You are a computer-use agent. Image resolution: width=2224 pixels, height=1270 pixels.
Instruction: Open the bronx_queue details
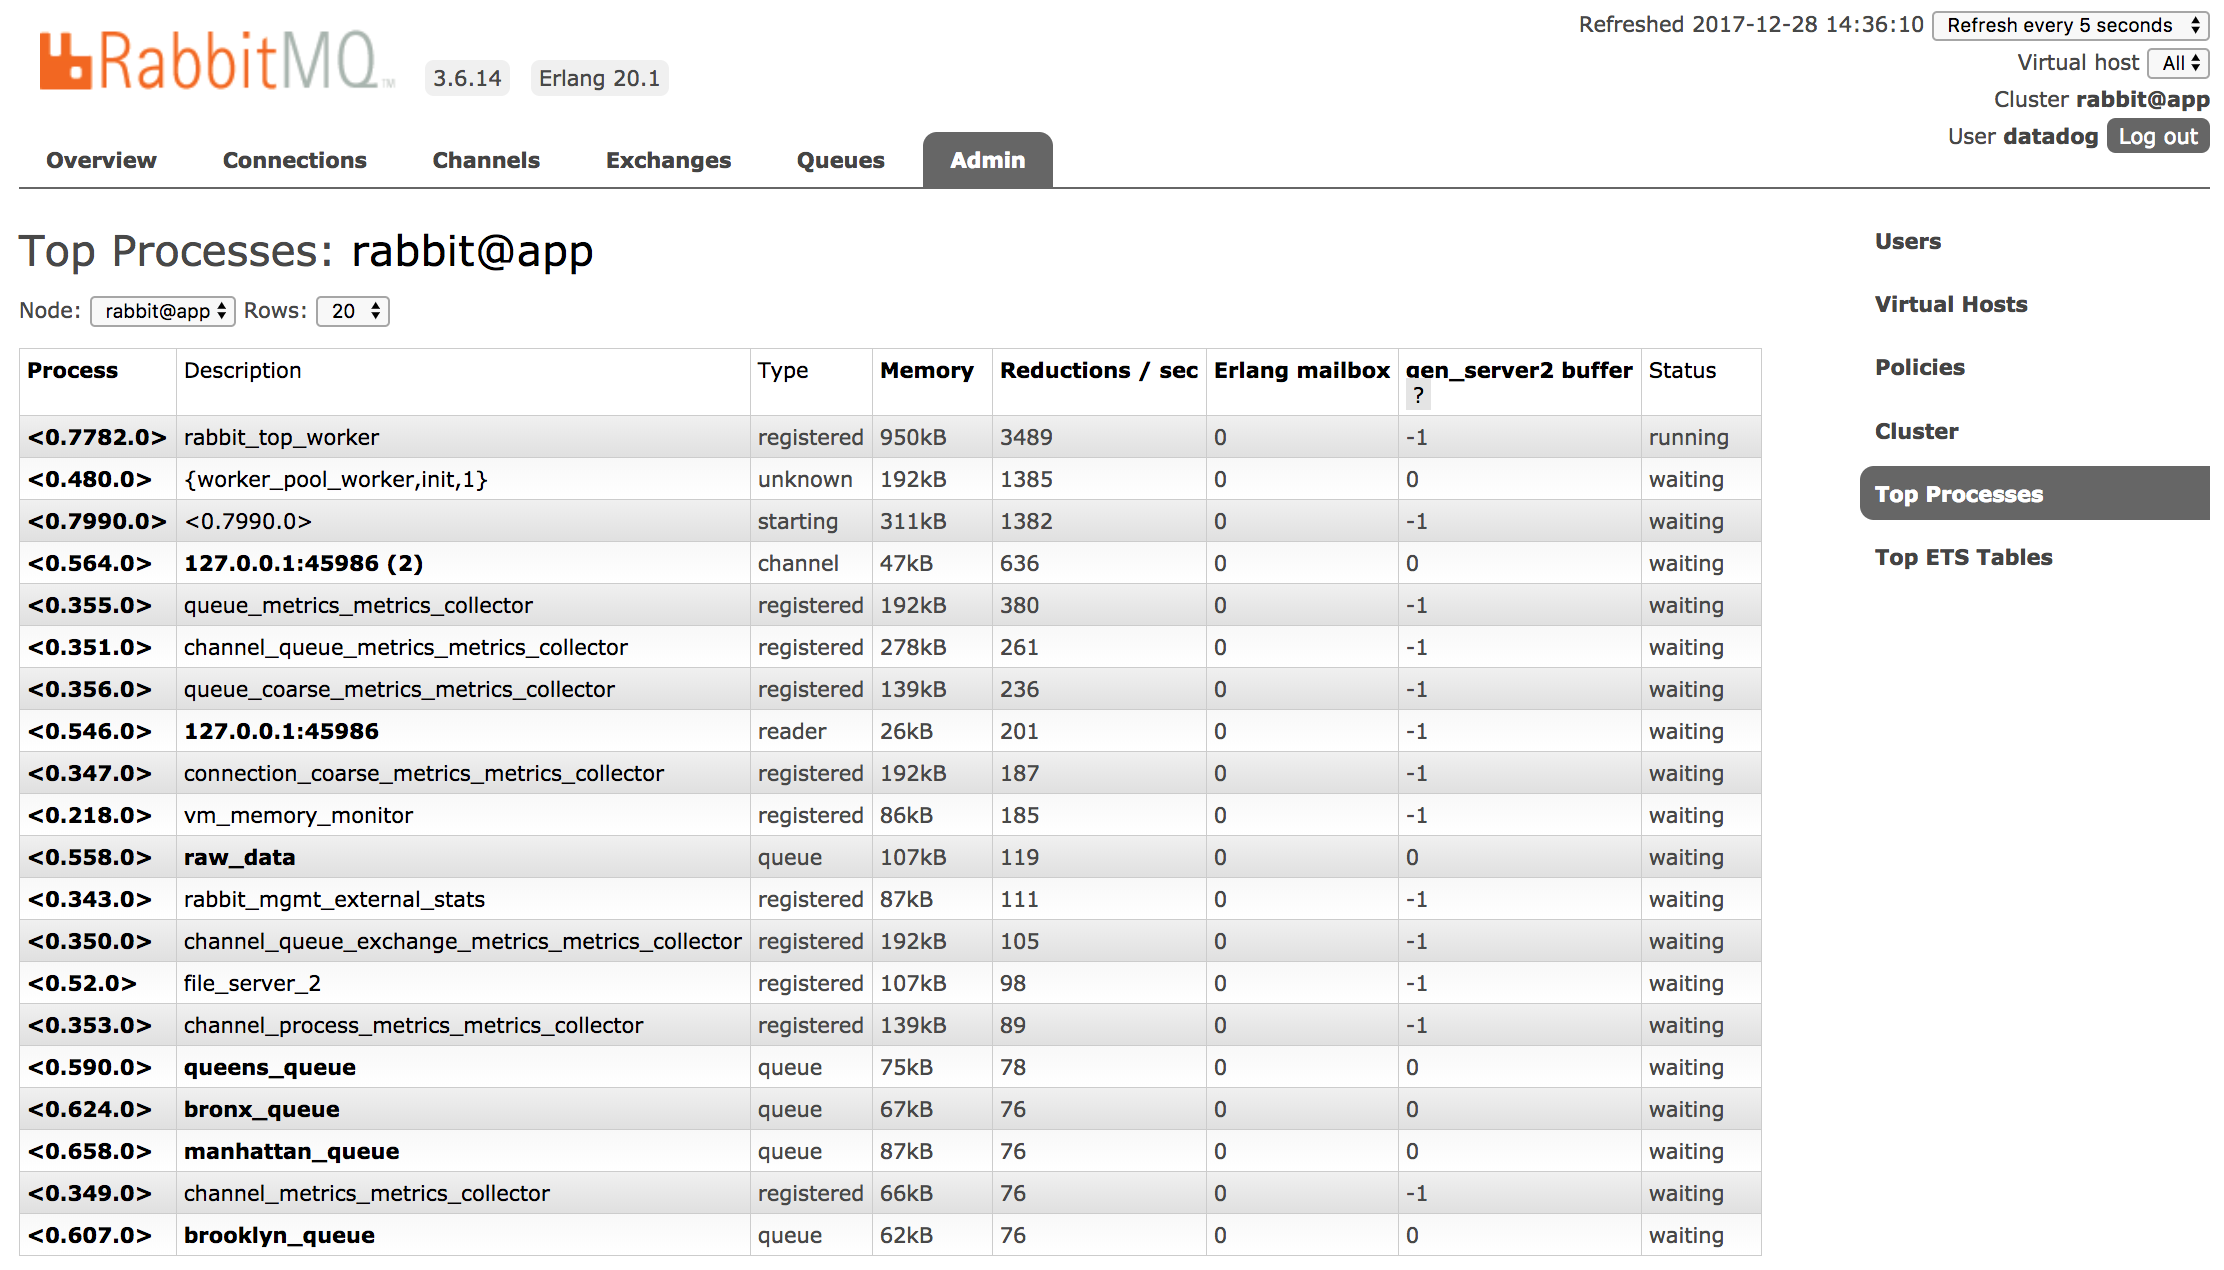260,1109
